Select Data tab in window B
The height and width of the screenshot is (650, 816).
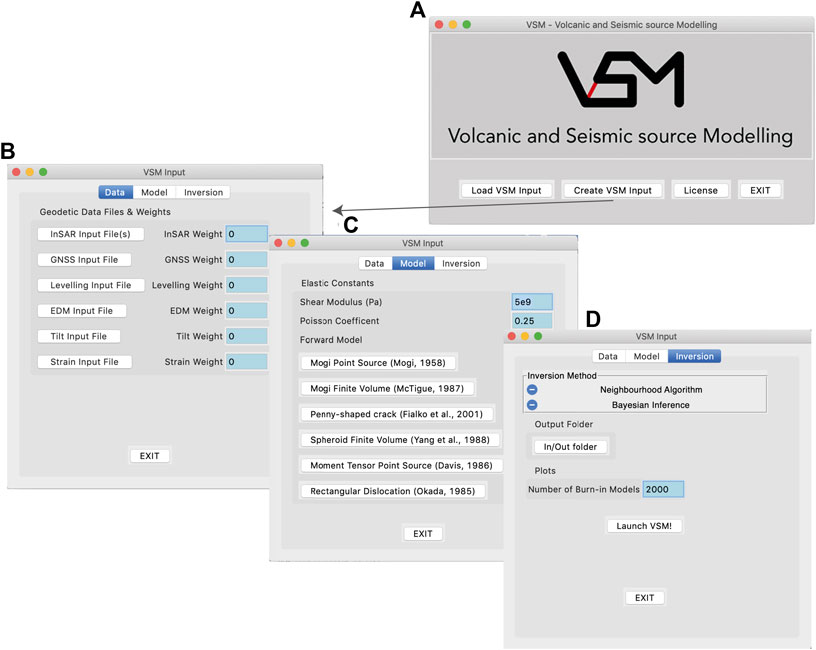[115, 193]
